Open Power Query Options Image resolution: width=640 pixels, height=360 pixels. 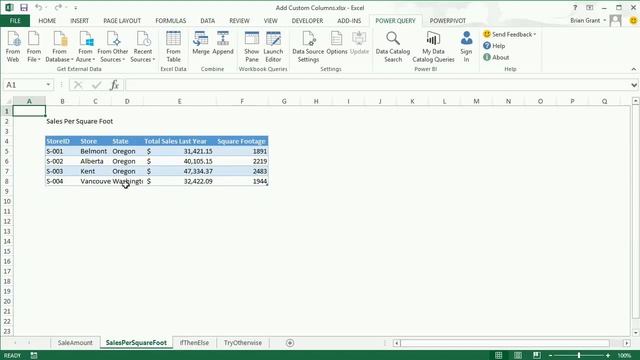pyautogui.click(x=337, y=43)
